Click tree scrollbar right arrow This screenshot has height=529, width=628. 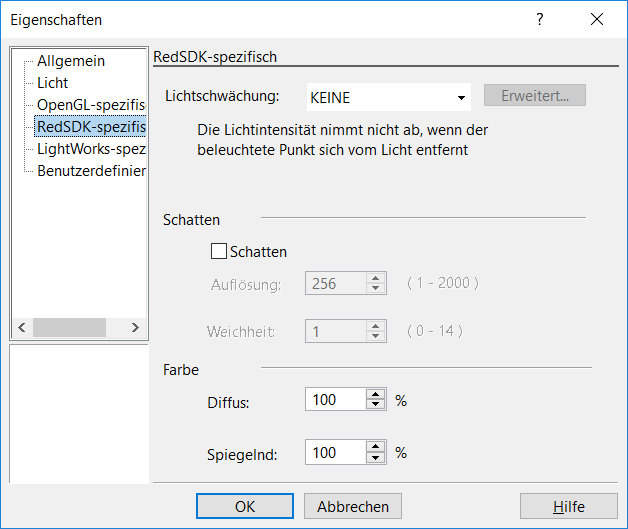(x=135, y=328)
